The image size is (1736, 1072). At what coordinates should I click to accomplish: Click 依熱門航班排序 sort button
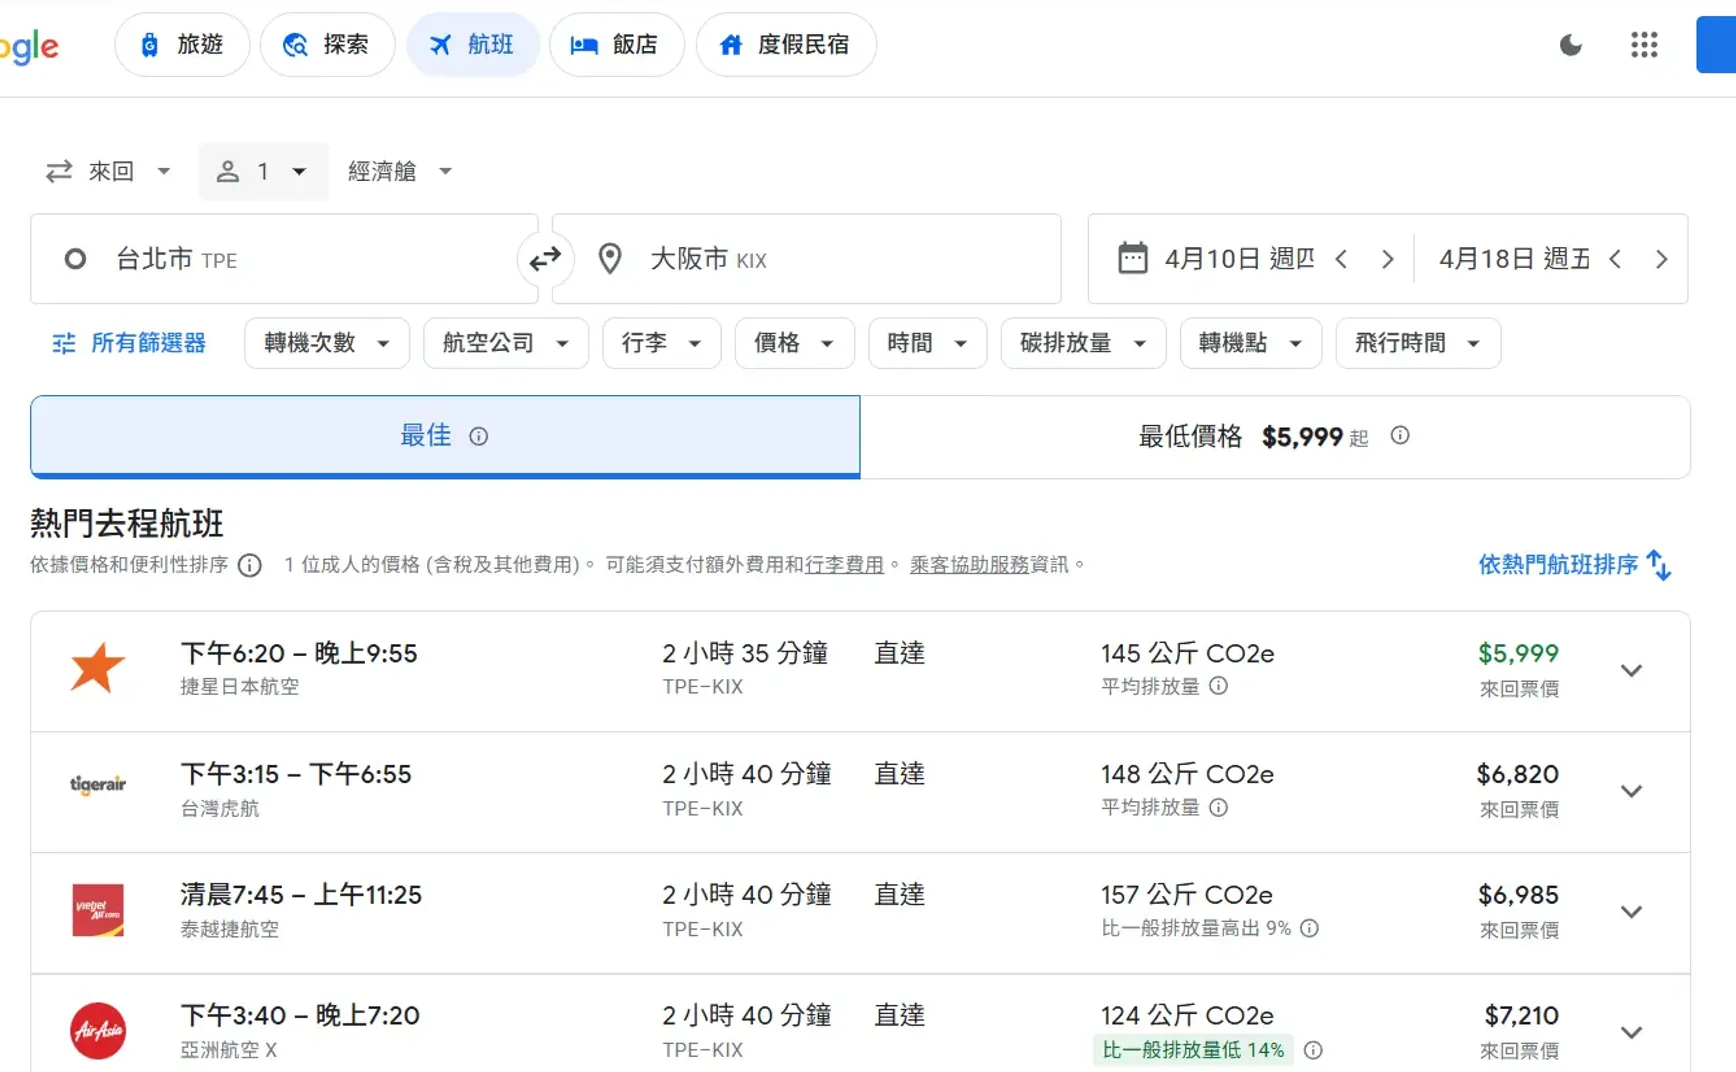(1575, 565)
